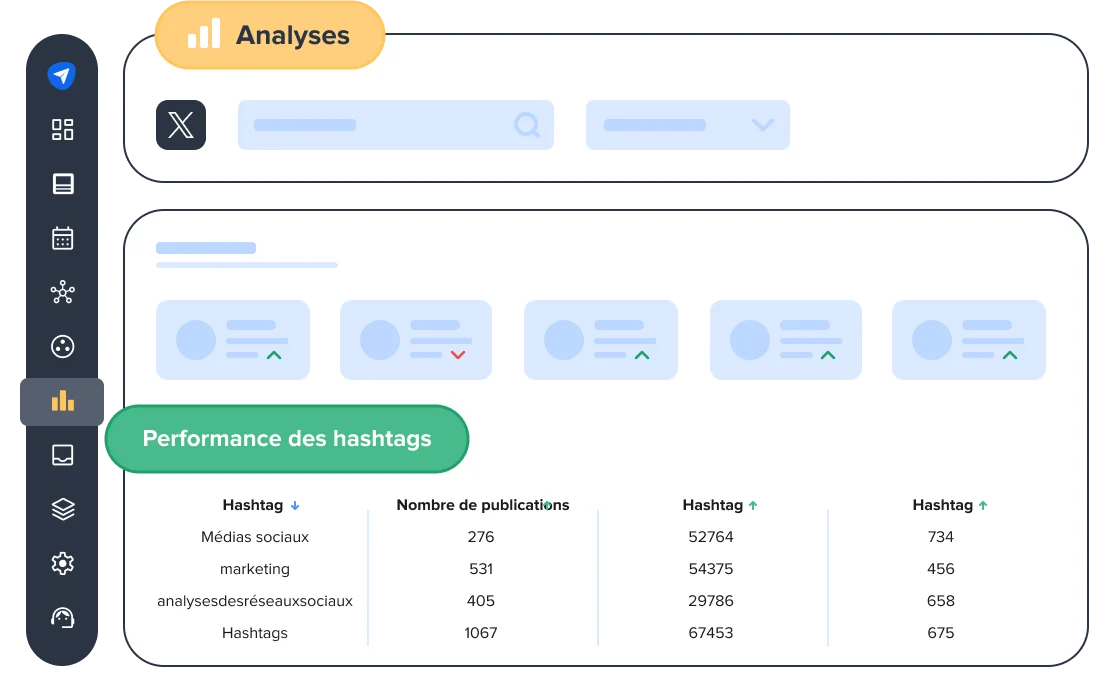Image resolution: width=1108 pixels, height=700 pixels.
Task: Click the red downward trend arrow on second card
Action: (459, 356)
